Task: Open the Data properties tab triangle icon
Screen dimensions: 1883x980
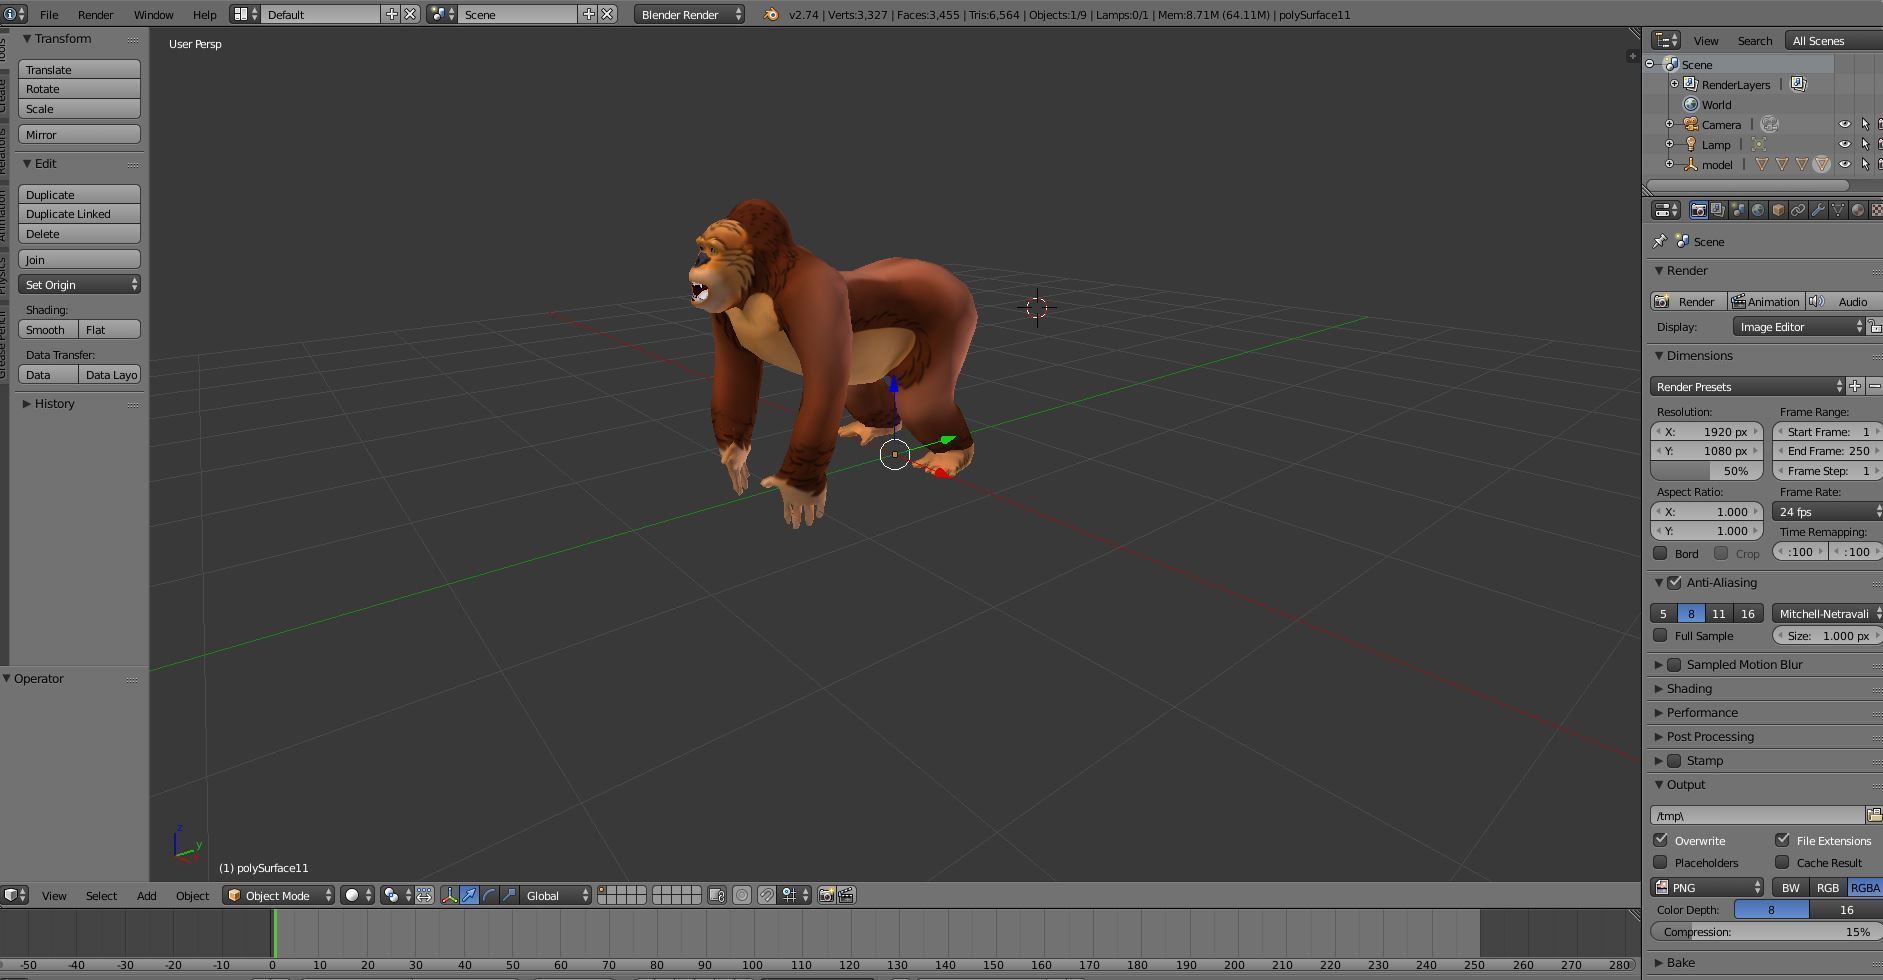Action: point(1838,210)
